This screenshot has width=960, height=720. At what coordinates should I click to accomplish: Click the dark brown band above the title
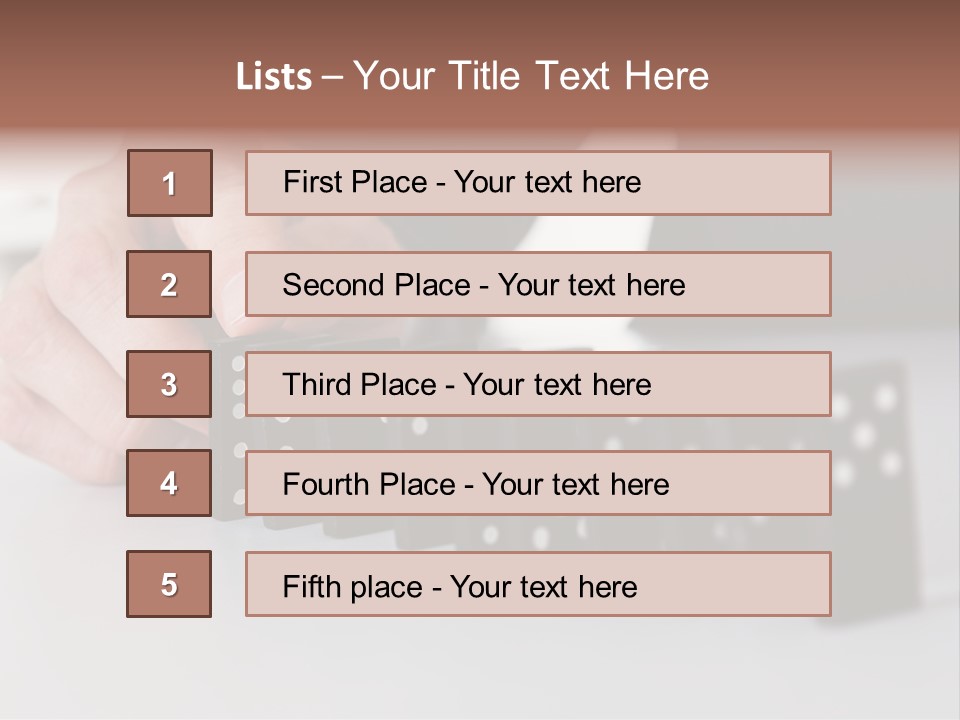click(x=480, y=20)
